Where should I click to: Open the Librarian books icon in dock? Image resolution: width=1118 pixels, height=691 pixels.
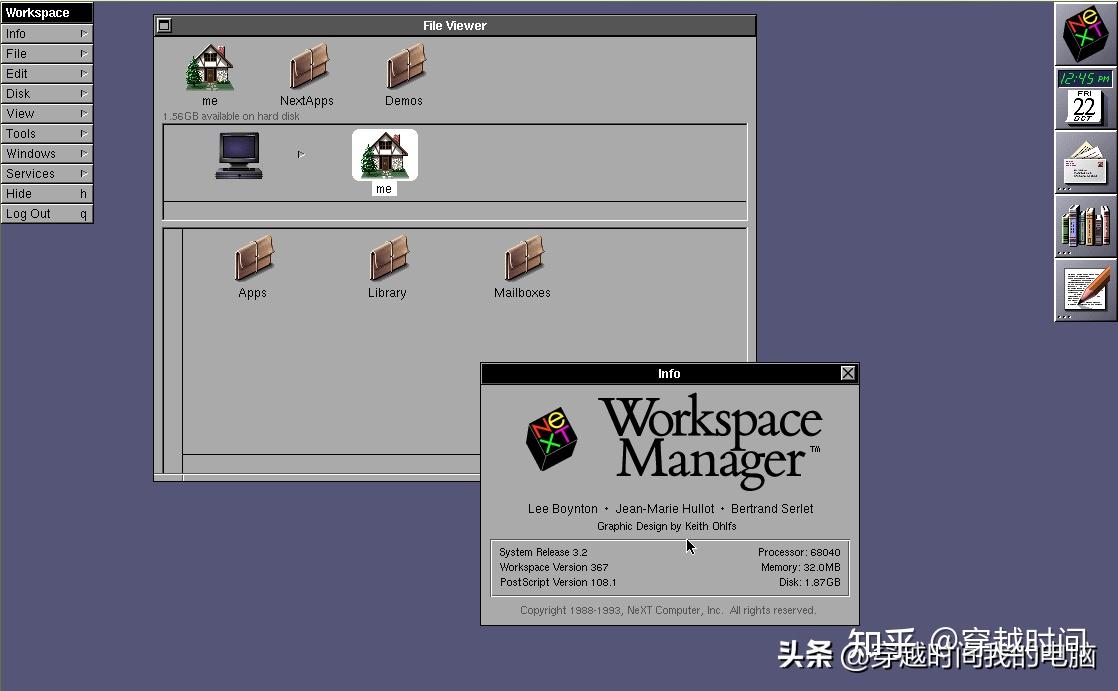[1085, 226]
